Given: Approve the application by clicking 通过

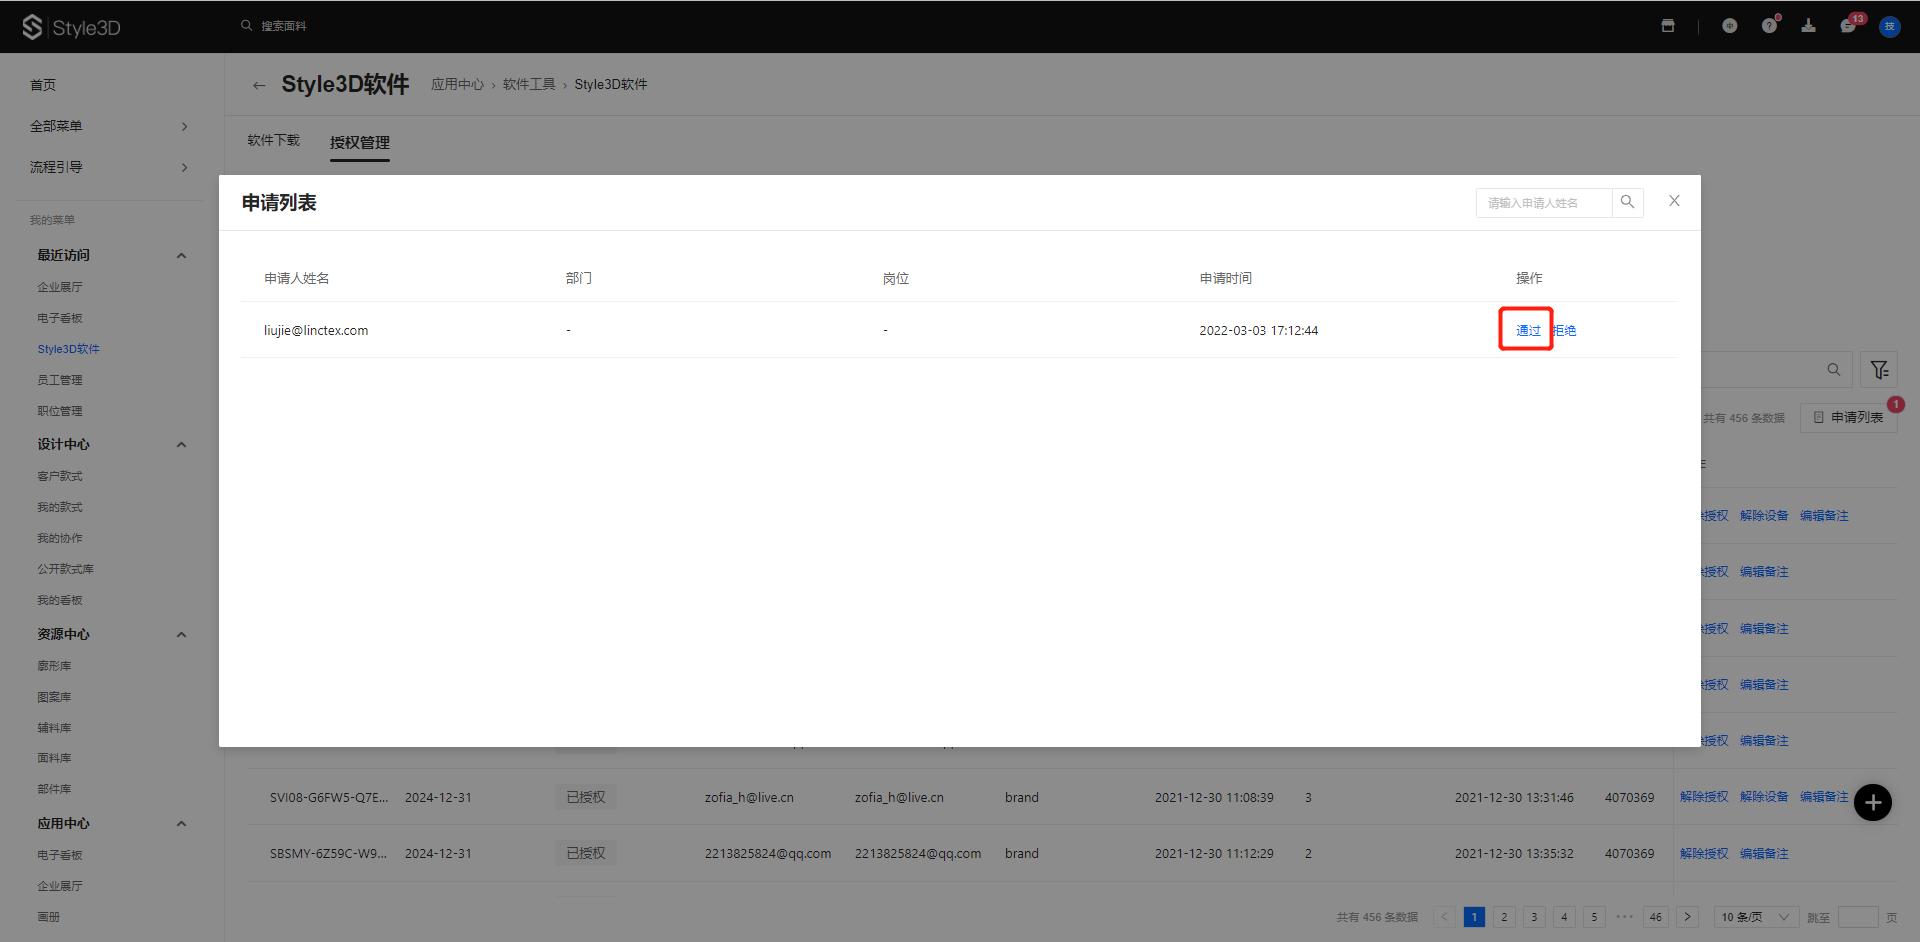Looking at the screenshot, I should coord(1527,330).
